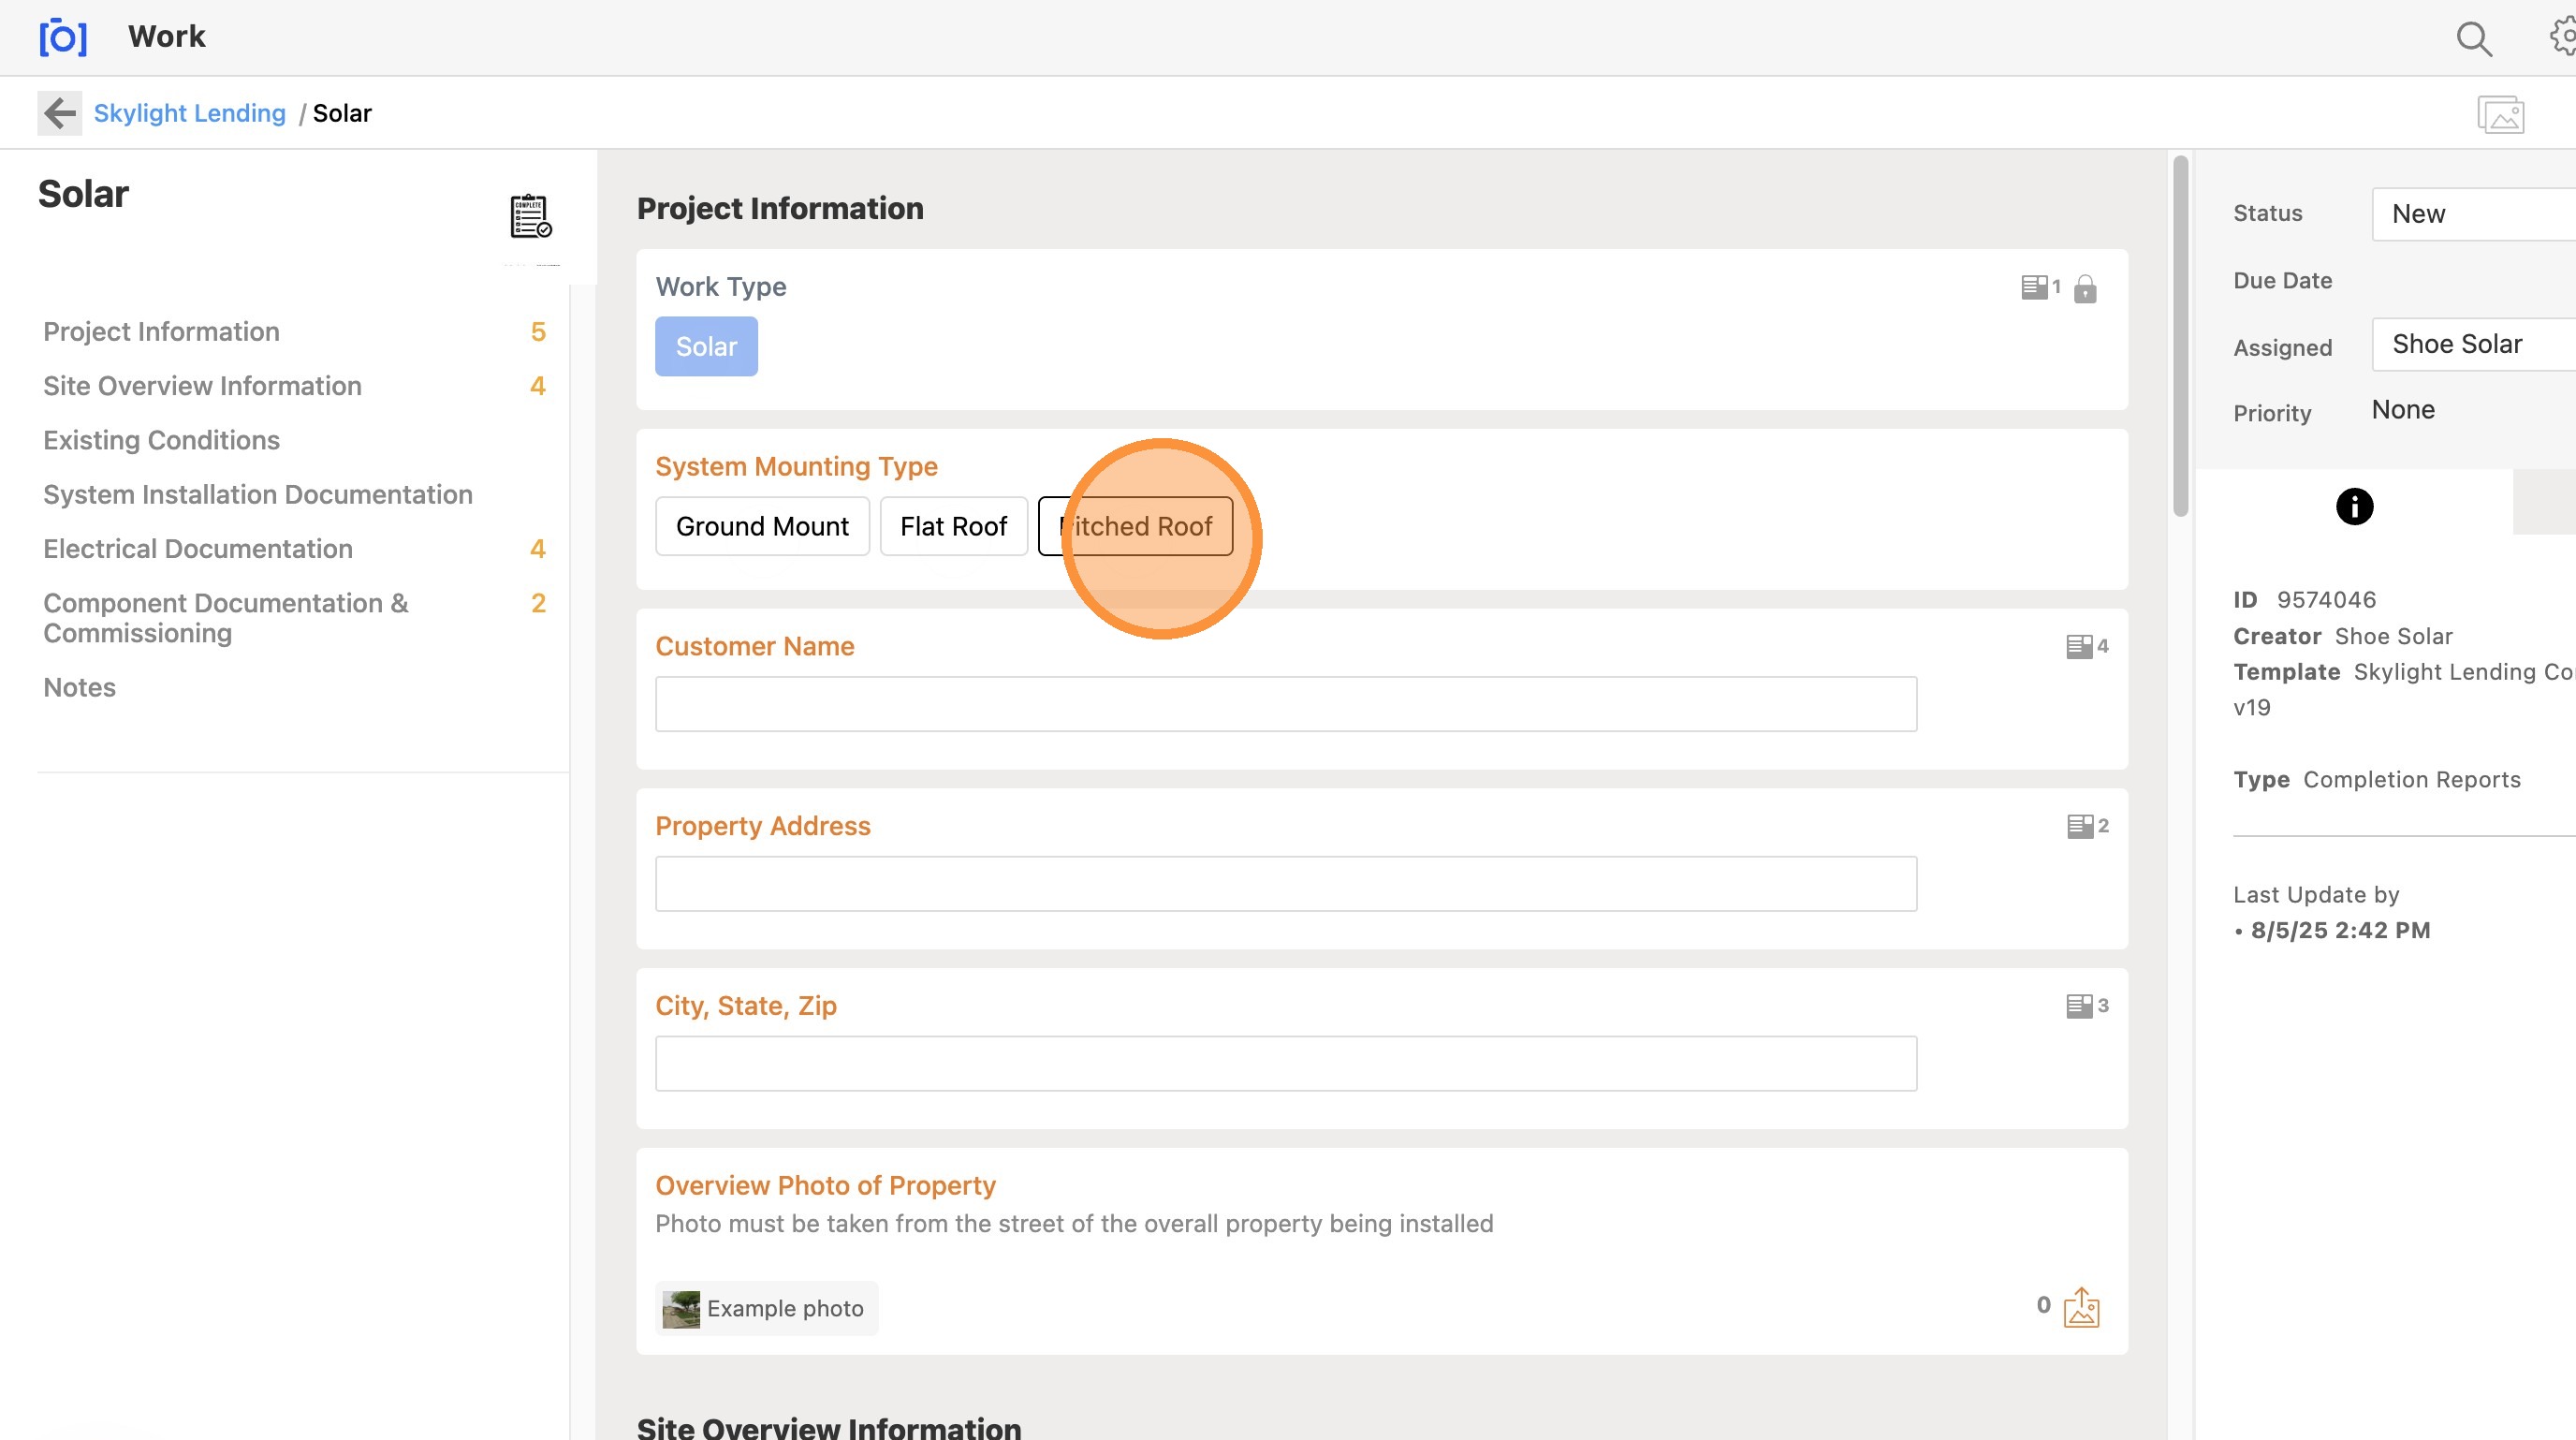Viewport: 2576px width, 1440px height.
Task: Open the Assigned dropdown showing Shoe Solar
Action: (x=2473, y=344)
